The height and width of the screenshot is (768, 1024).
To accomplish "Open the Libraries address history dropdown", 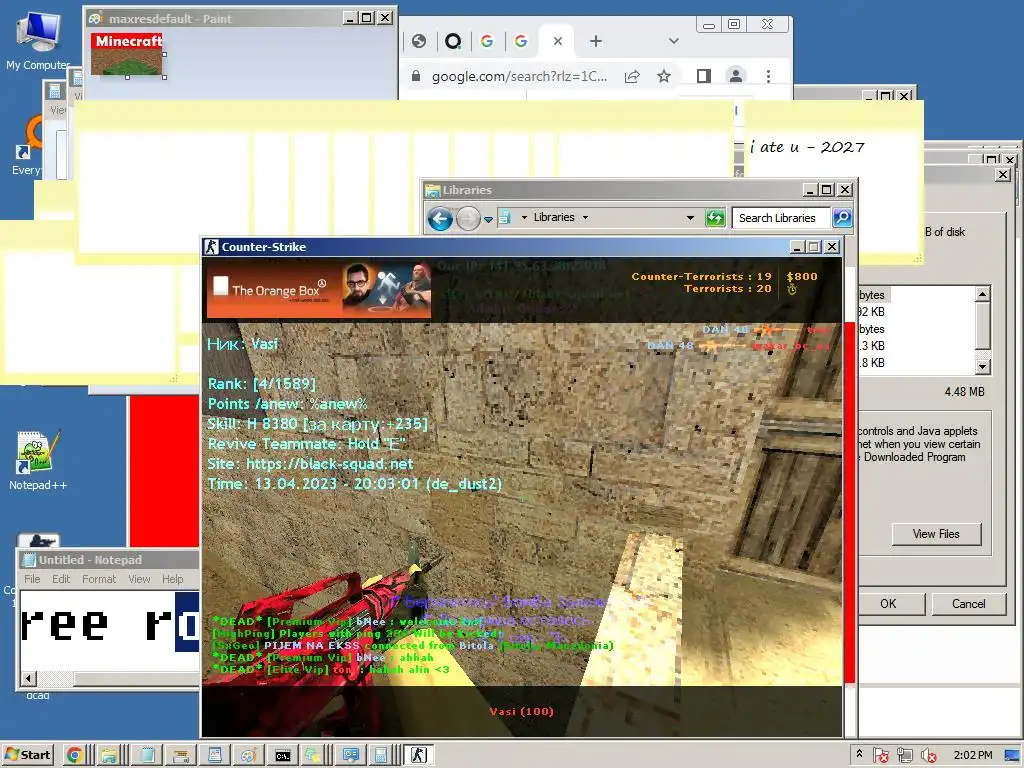I will pos(690,217).
